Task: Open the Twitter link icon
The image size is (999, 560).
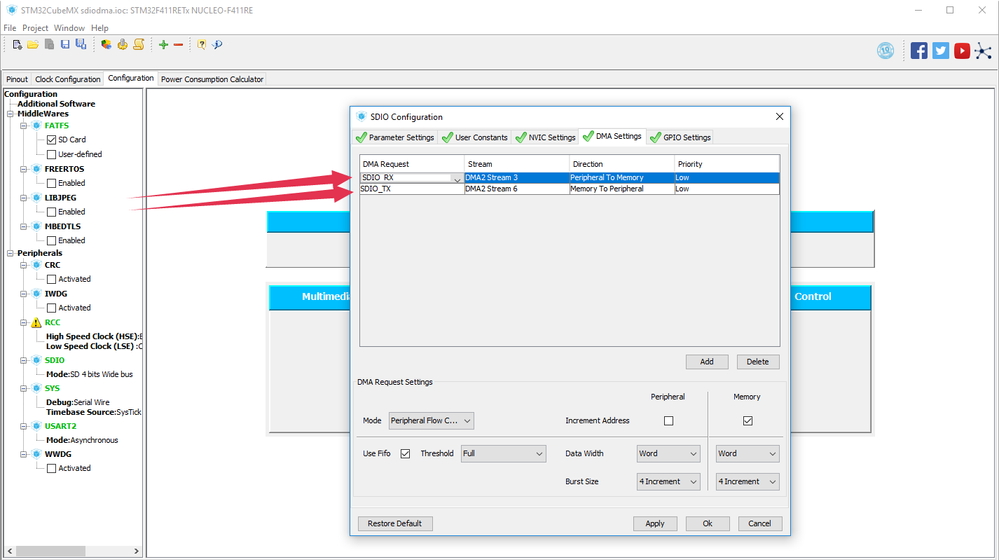Action: 940,50
